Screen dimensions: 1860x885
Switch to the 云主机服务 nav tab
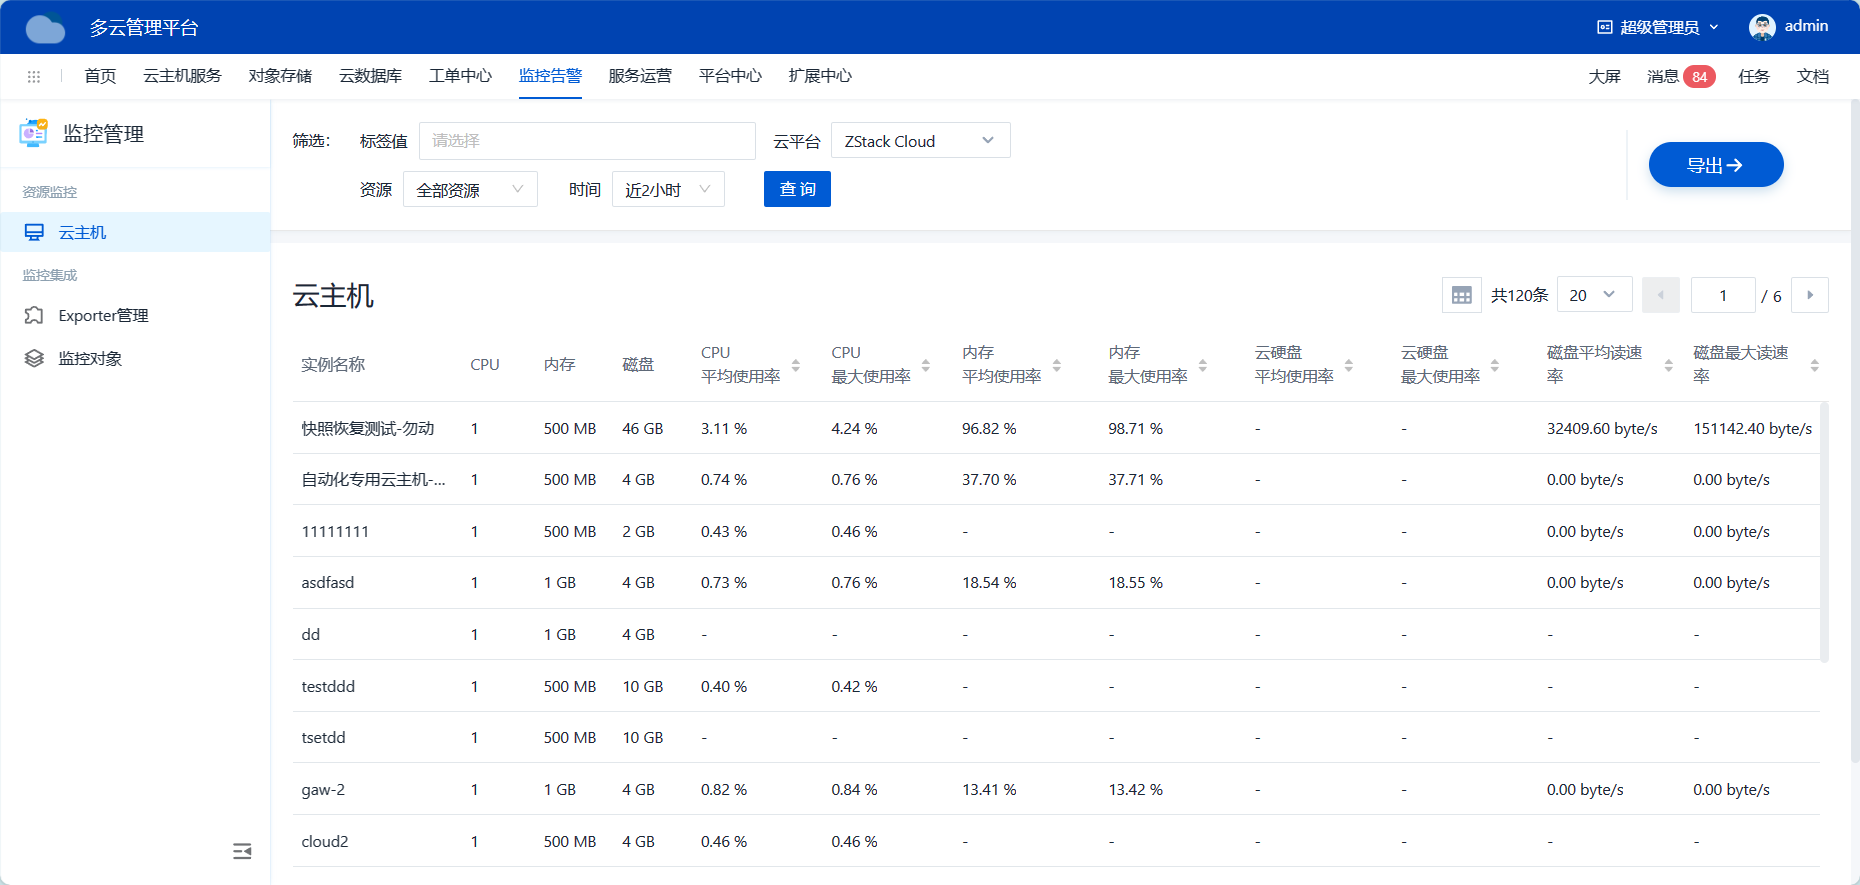pos(182,76)
